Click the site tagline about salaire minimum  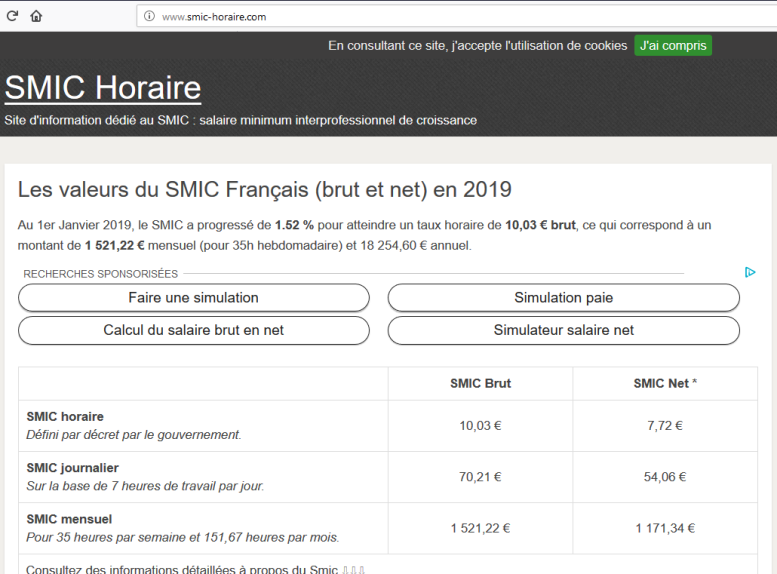(x=240, y=120)
